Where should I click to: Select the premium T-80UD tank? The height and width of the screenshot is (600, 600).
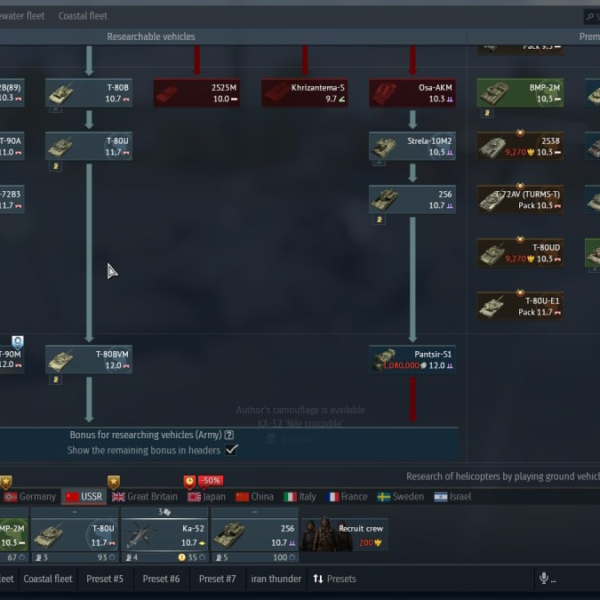click(520, 252)
